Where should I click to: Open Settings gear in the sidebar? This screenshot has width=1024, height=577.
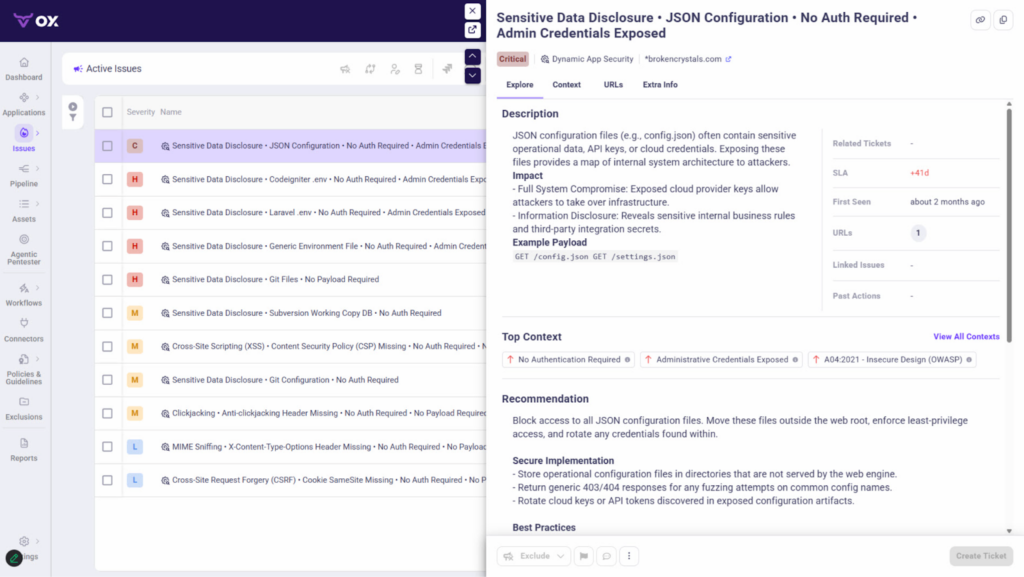pos(24,541)
